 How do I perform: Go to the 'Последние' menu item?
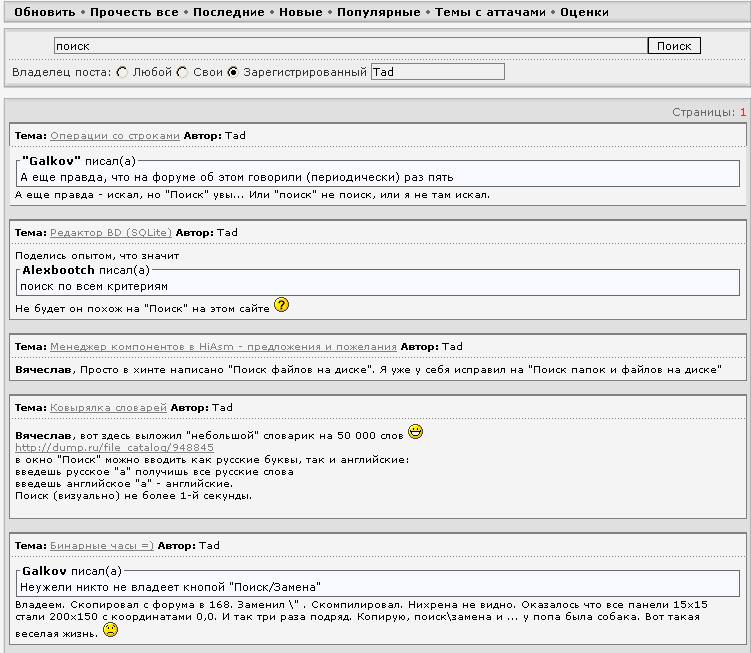[x=228, y=12]
